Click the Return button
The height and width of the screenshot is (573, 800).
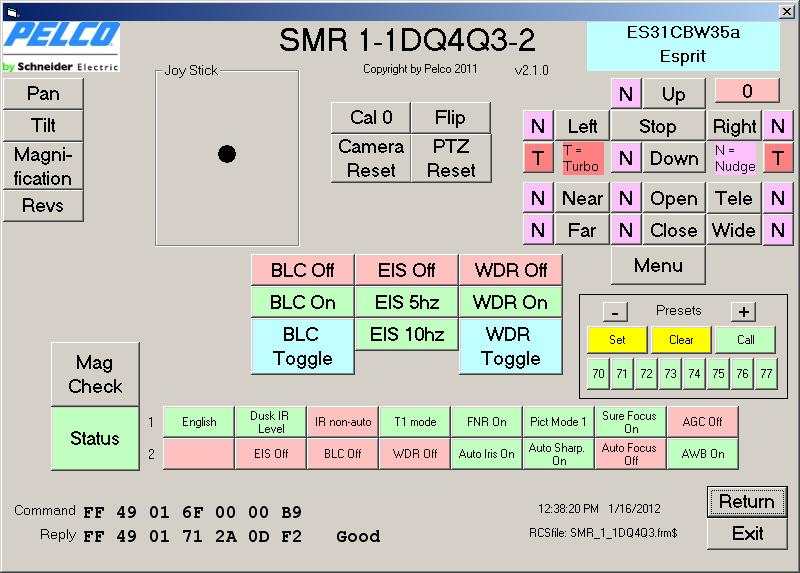tap(747, 502)
